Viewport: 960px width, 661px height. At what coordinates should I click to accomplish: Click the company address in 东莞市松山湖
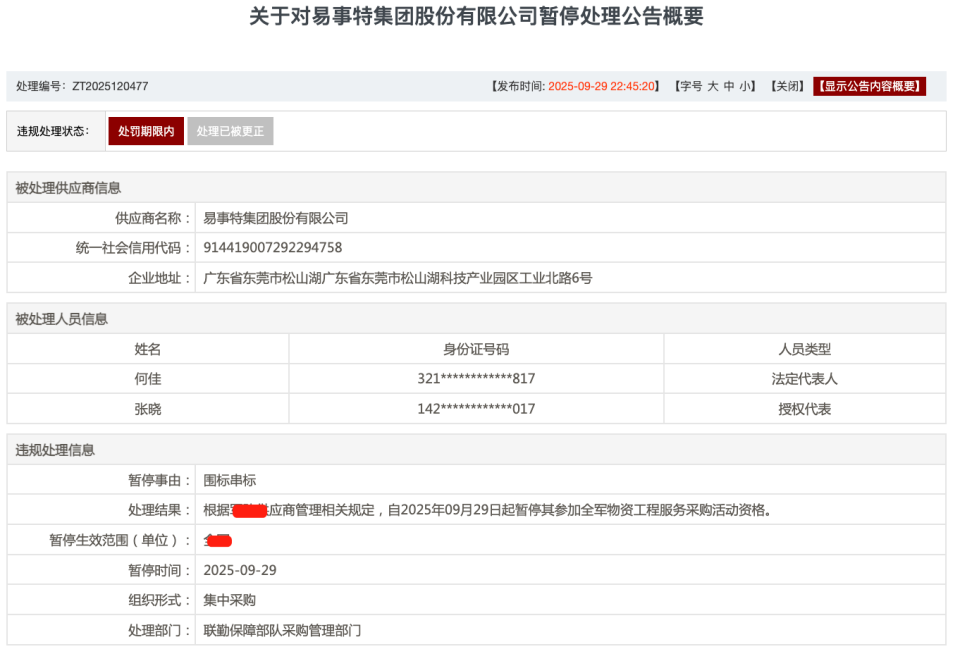pyautogui.click(x=397, y=278)
